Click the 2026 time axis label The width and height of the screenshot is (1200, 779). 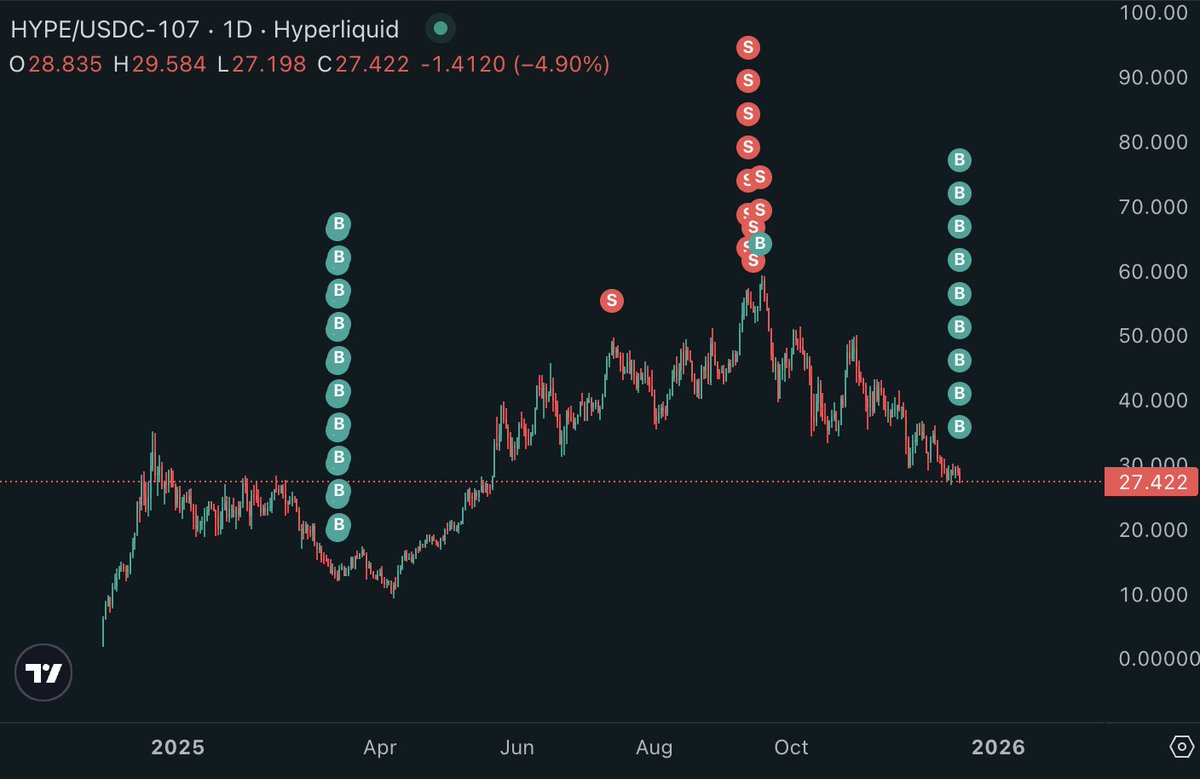point(998,747)
